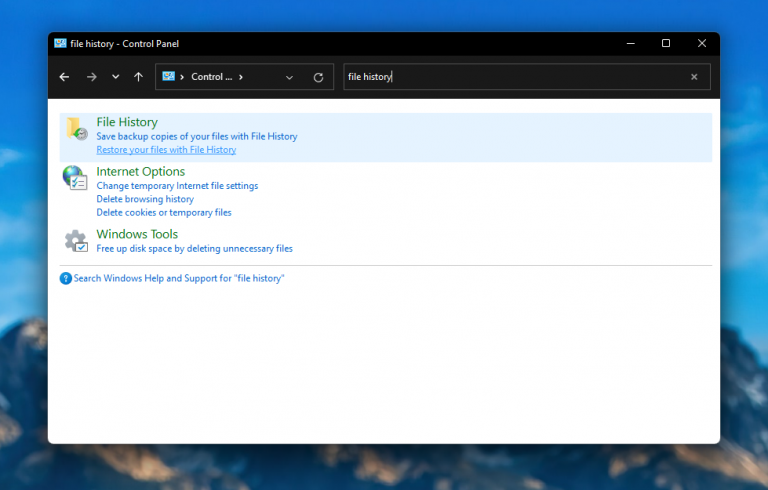Open the File History folder icon
This screenshot has height=490, width=768.
tap(76, 128)
